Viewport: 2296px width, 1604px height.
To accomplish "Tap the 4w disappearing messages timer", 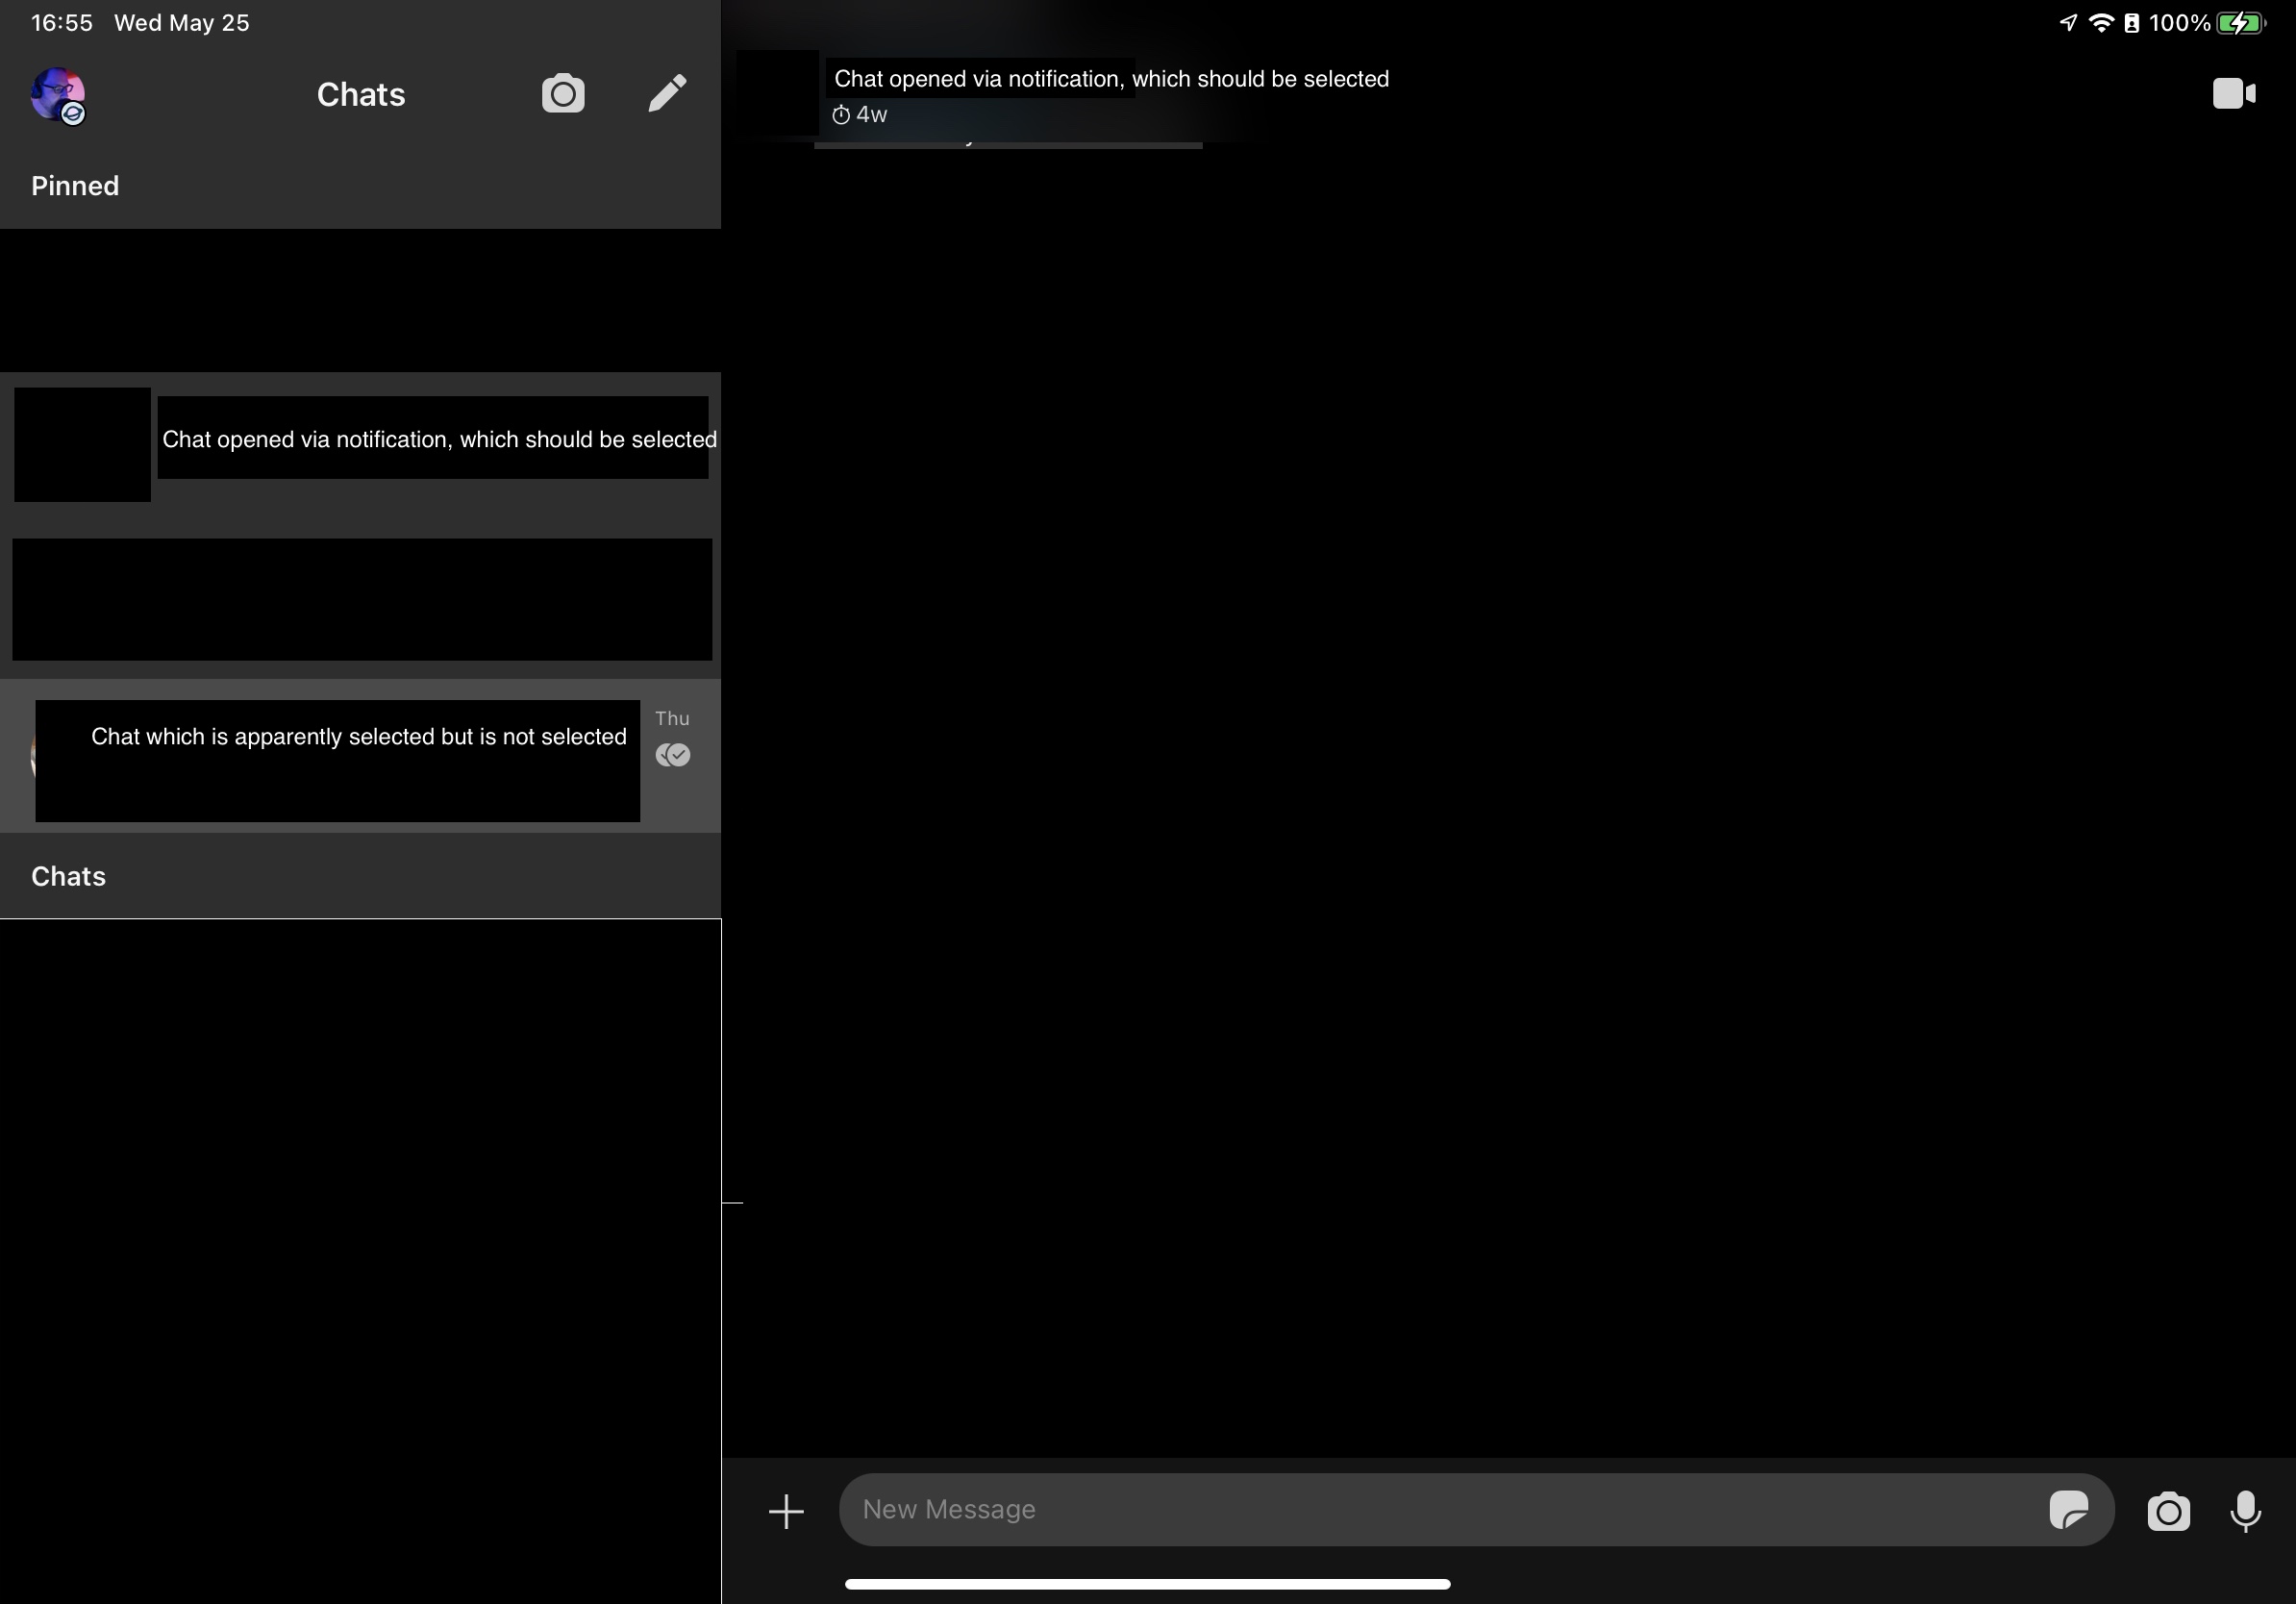I will pos(860,115).
